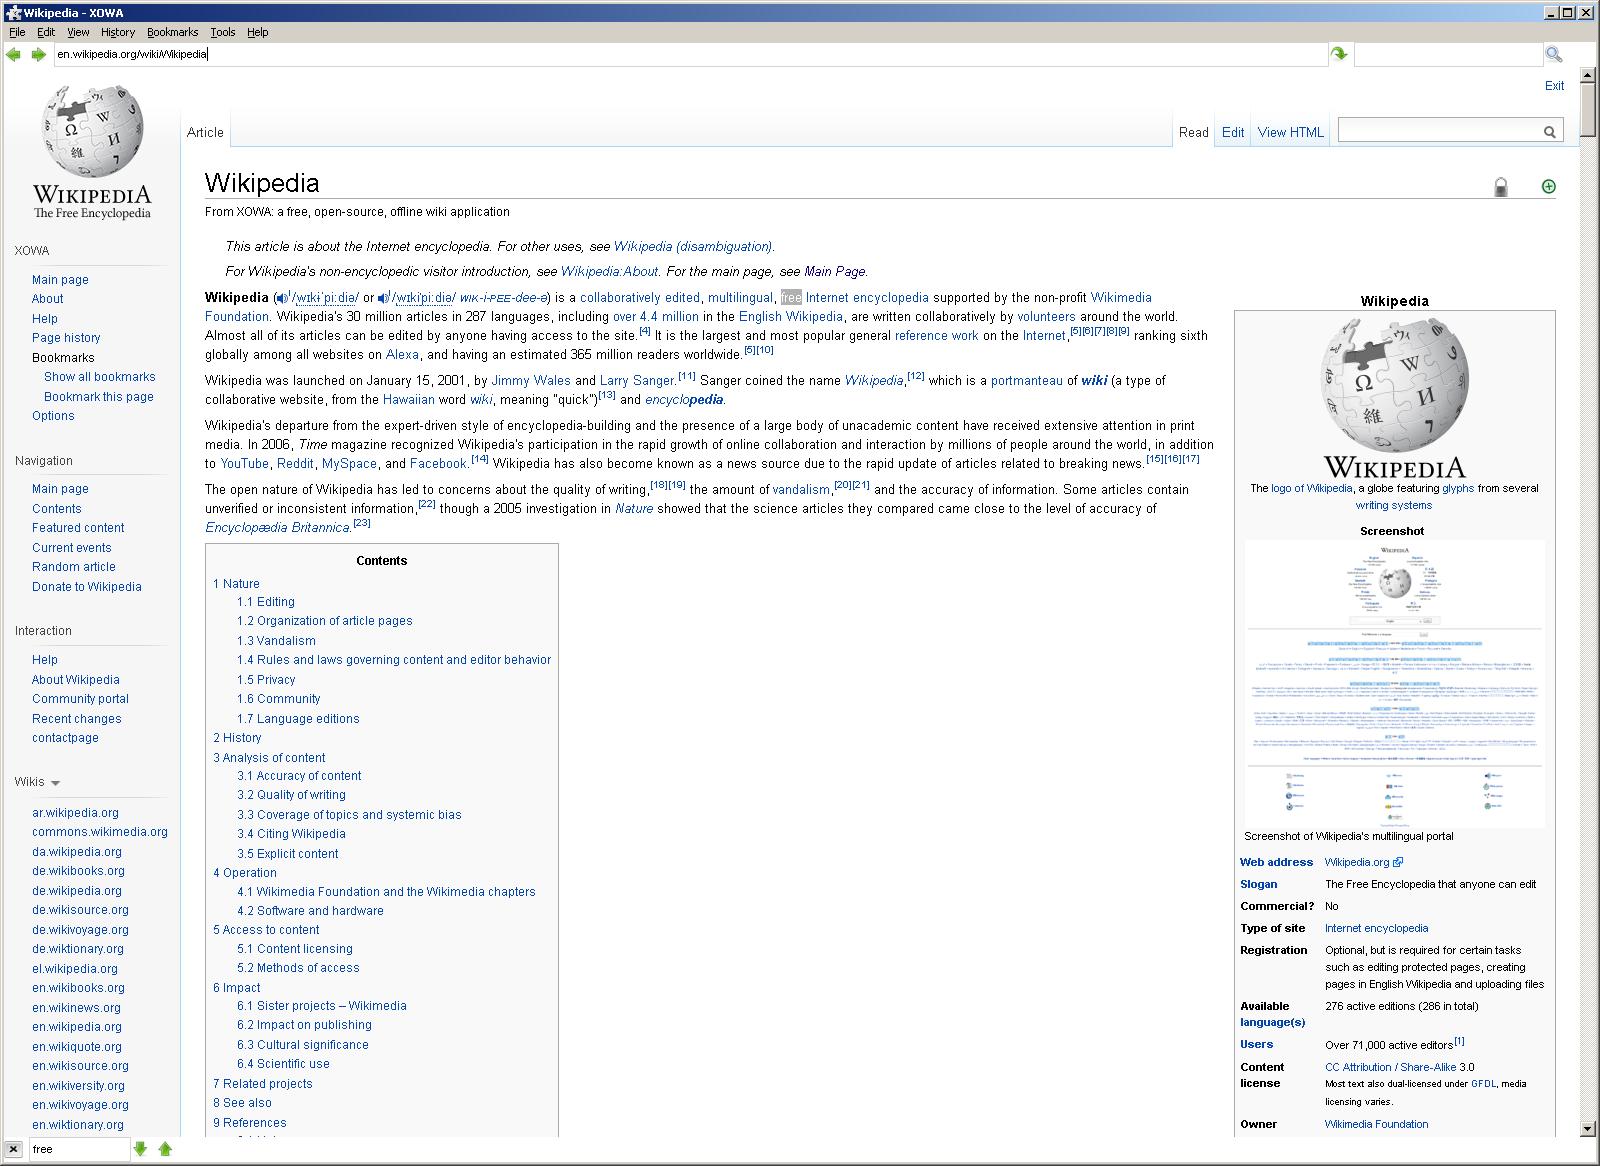Click Show all bookmarks link
Image resolution: width=1600 pixels, height=1166 pixels.
100,377
